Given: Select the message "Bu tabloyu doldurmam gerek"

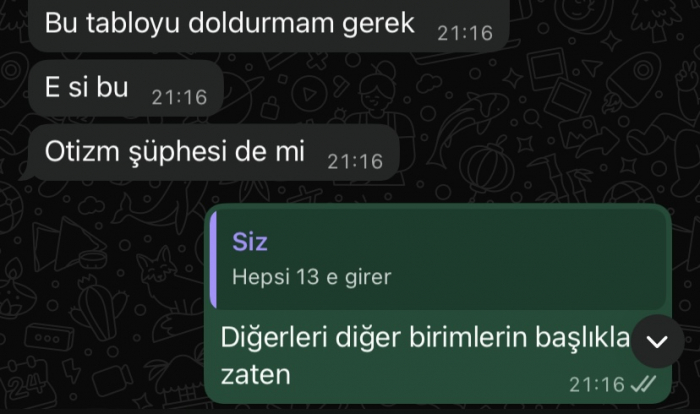Looking at the screenshot, I should pos(269,23).
